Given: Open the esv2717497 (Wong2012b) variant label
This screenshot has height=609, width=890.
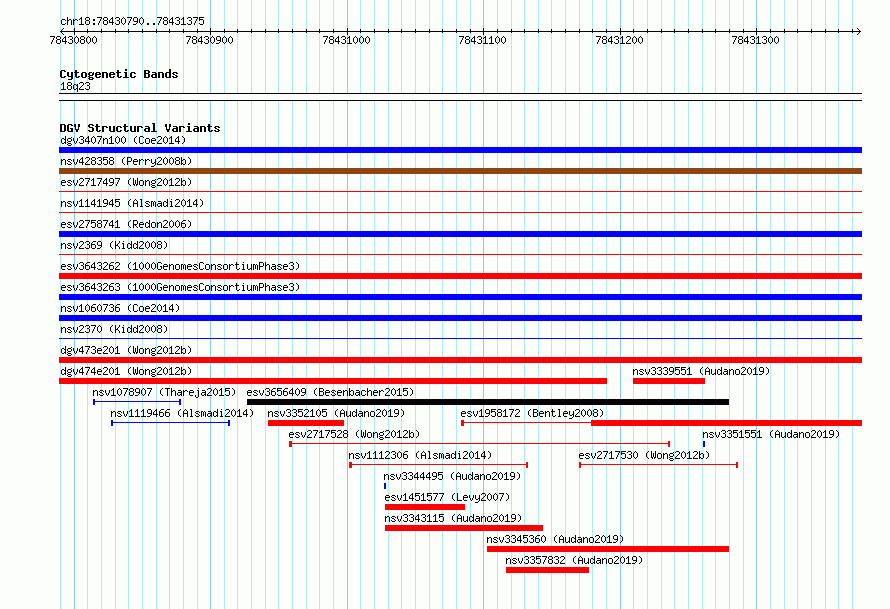Looking at the screenshot, I should pyautogui.click(x=126, y=182).
